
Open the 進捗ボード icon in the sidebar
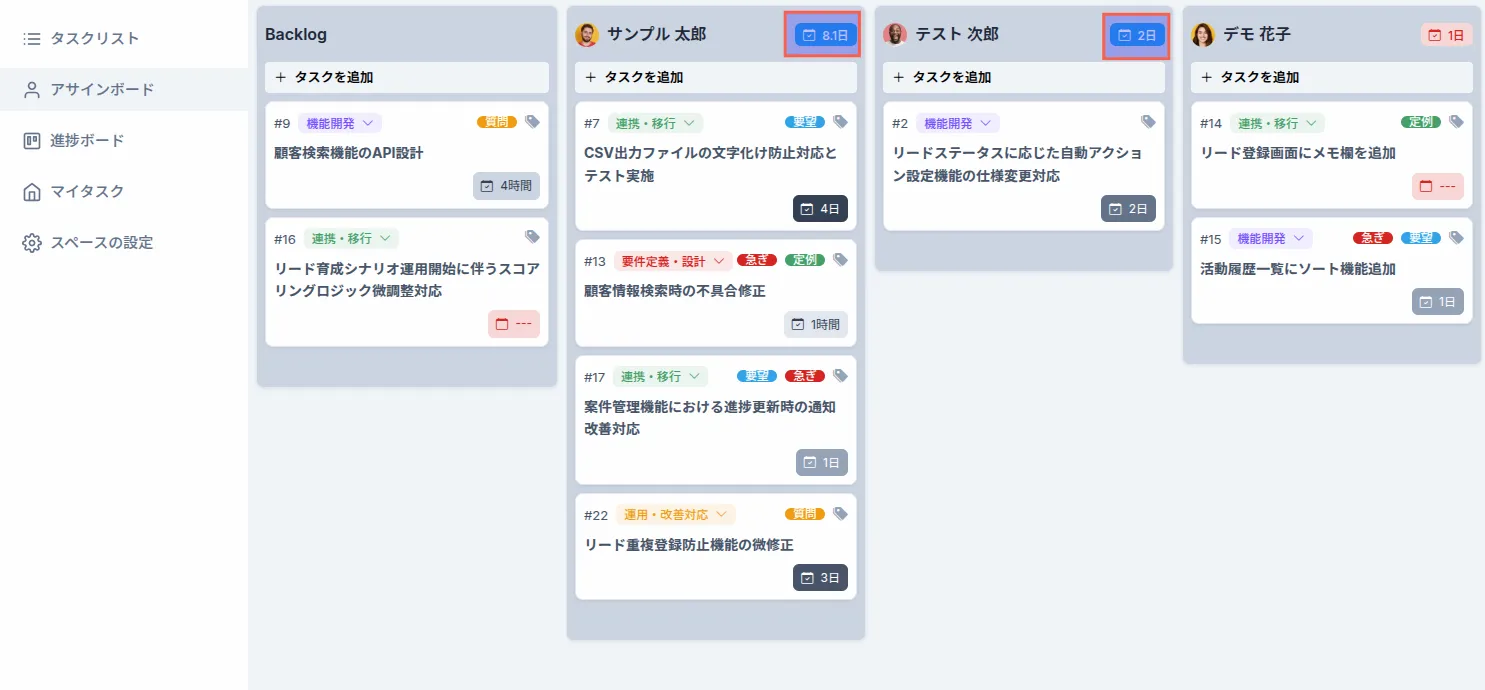click(32, 140)
